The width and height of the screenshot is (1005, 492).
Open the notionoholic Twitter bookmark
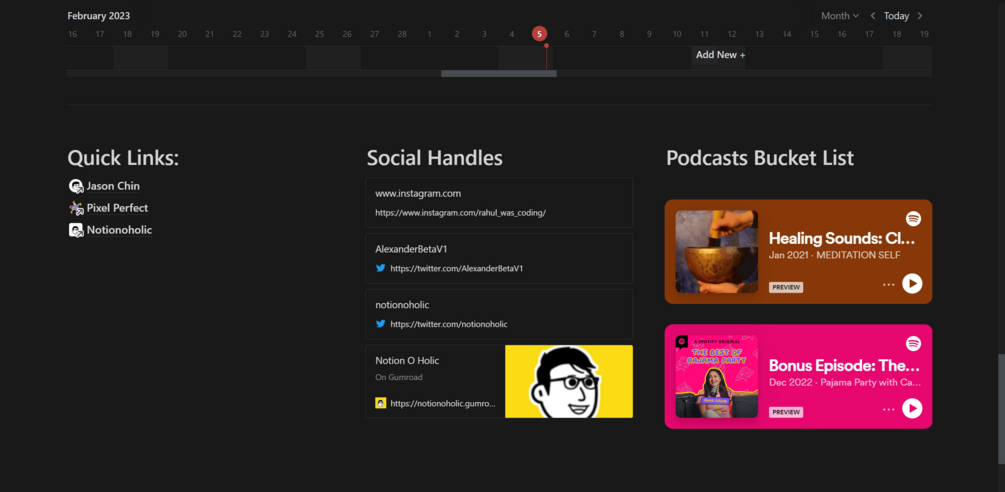coord(499,314)
